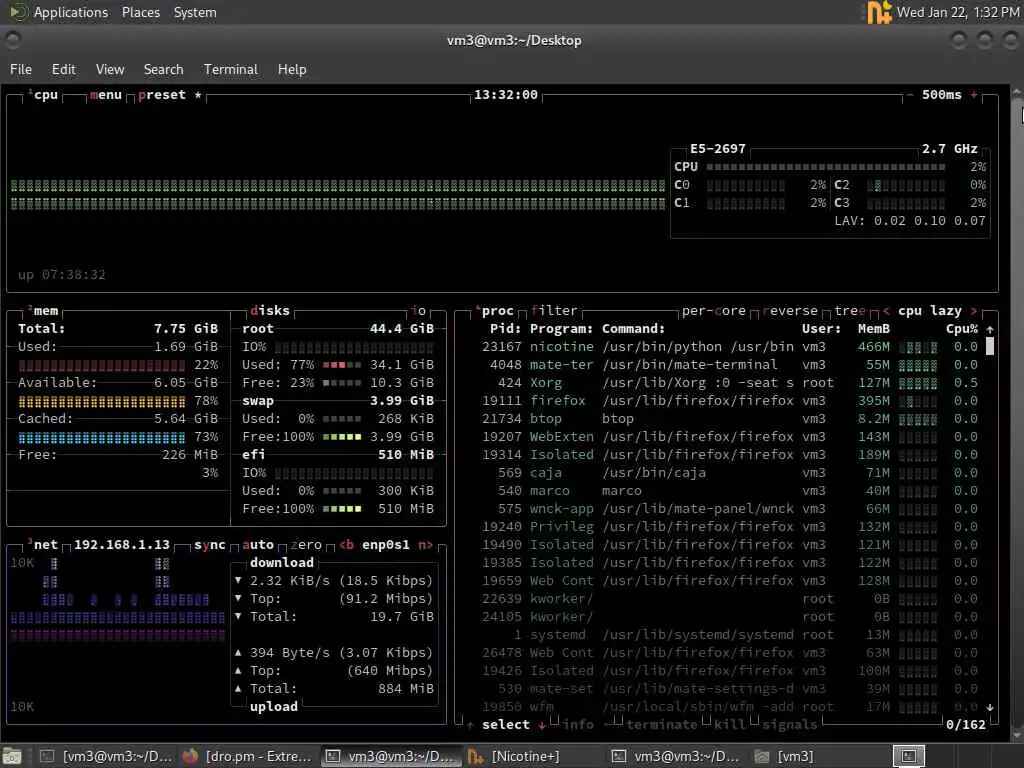Toggle per-core process CPU usage
The image size is (1024, 768).
point(714,311)
